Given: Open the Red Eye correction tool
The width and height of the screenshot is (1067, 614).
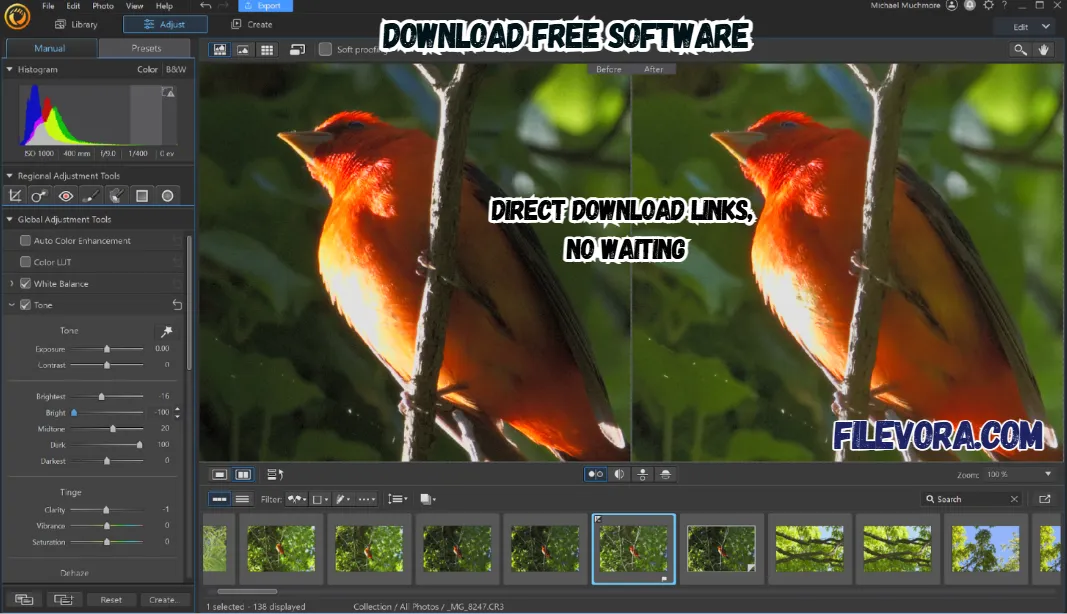Looking at the screenshot, I should (65, 196).
